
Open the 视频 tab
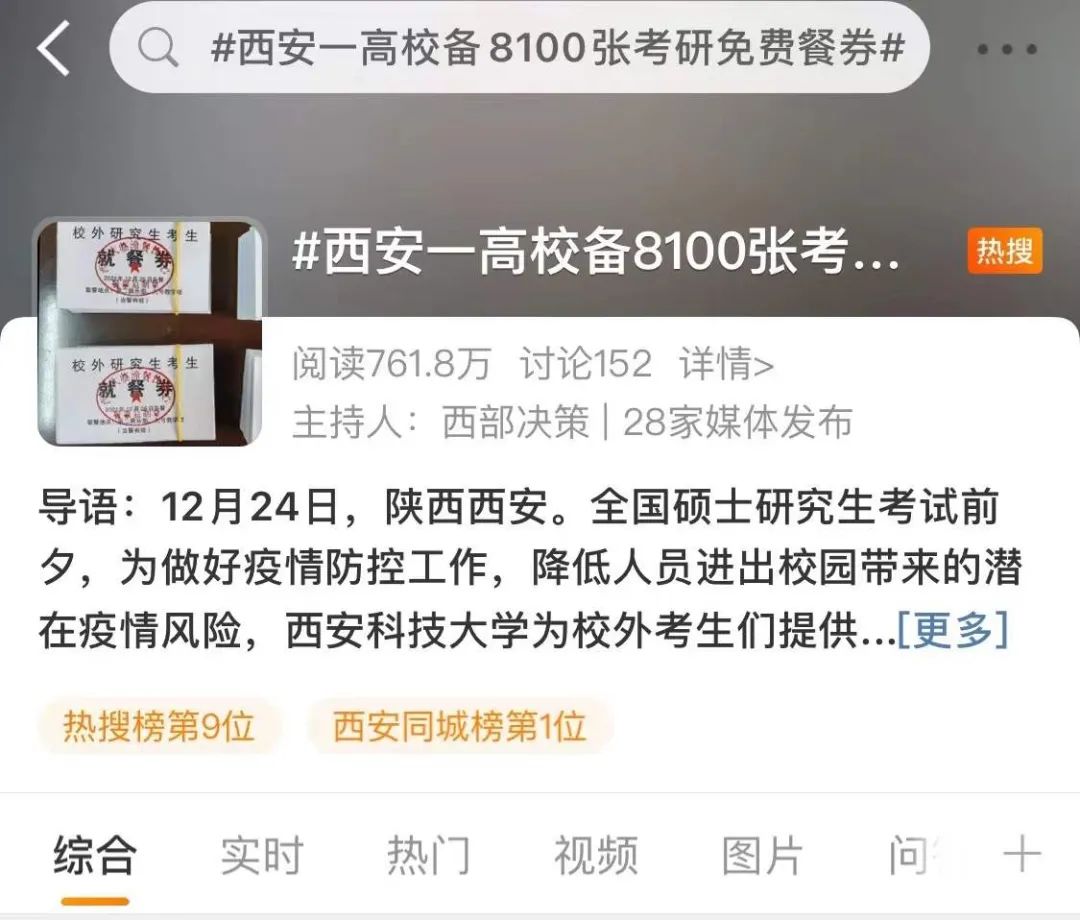coord(596,855)
